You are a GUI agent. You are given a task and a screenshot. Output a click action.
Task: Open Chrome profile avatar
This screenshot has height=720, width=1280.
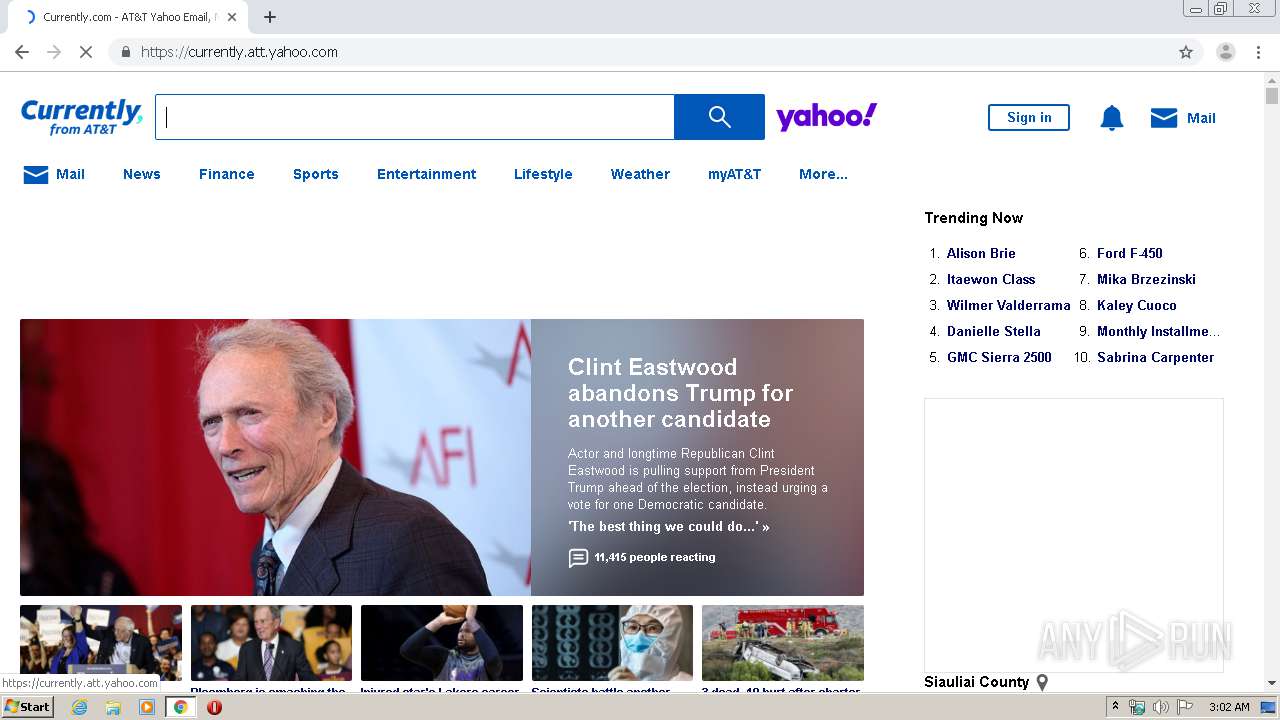point(1225,52)
